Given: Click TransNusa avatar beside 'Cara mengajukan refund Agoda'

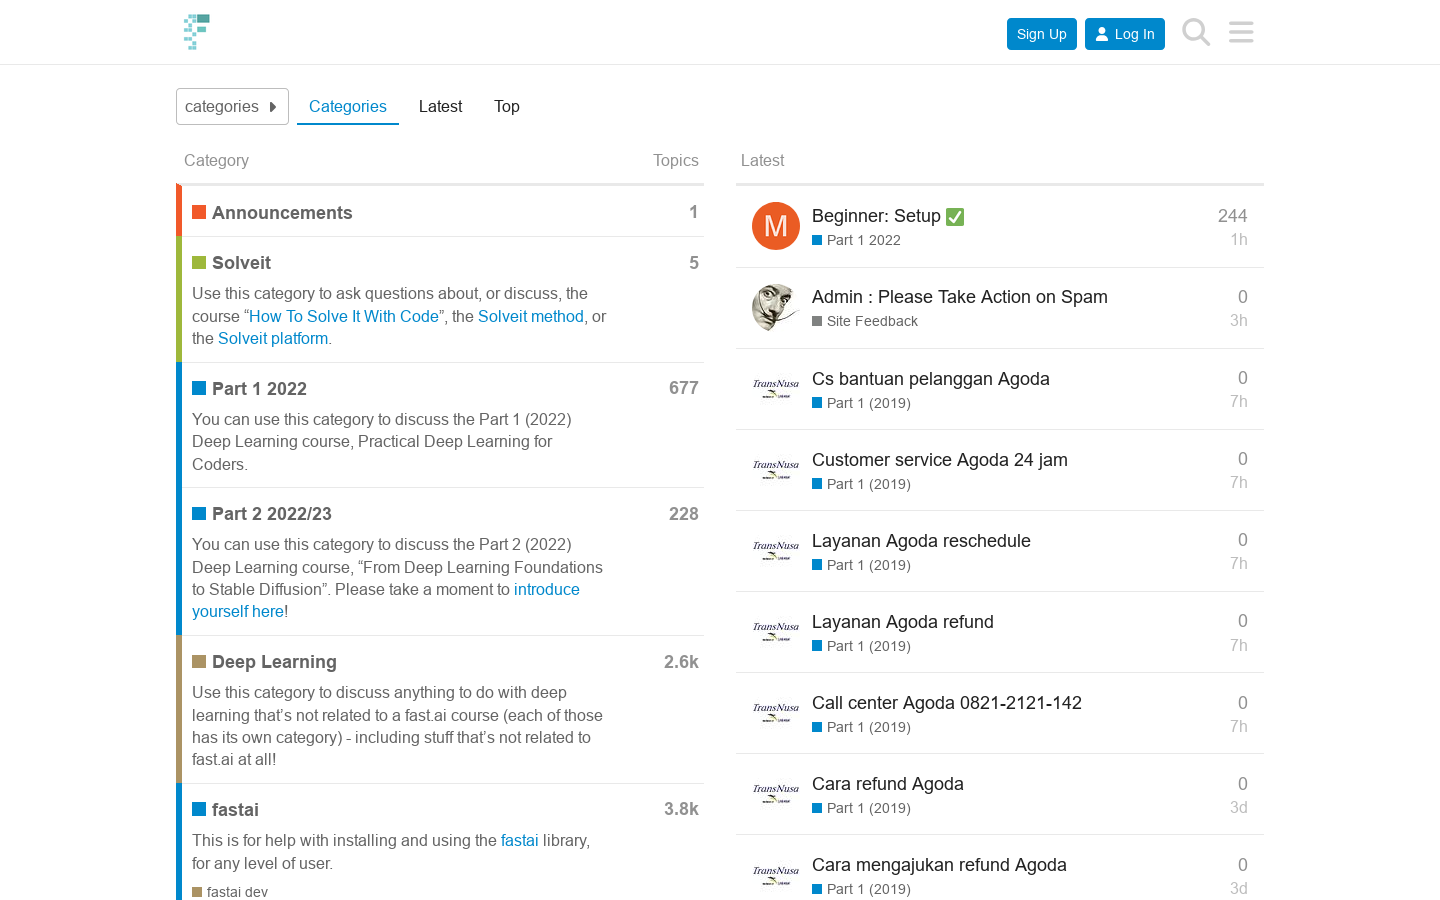Looking at the screenshot, I should 776,874.
